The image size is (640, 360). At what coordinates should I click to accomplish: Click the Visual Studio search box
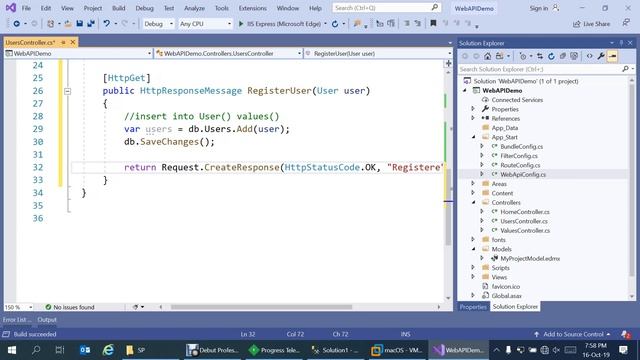pyautogui.click(x=386, y=8)
